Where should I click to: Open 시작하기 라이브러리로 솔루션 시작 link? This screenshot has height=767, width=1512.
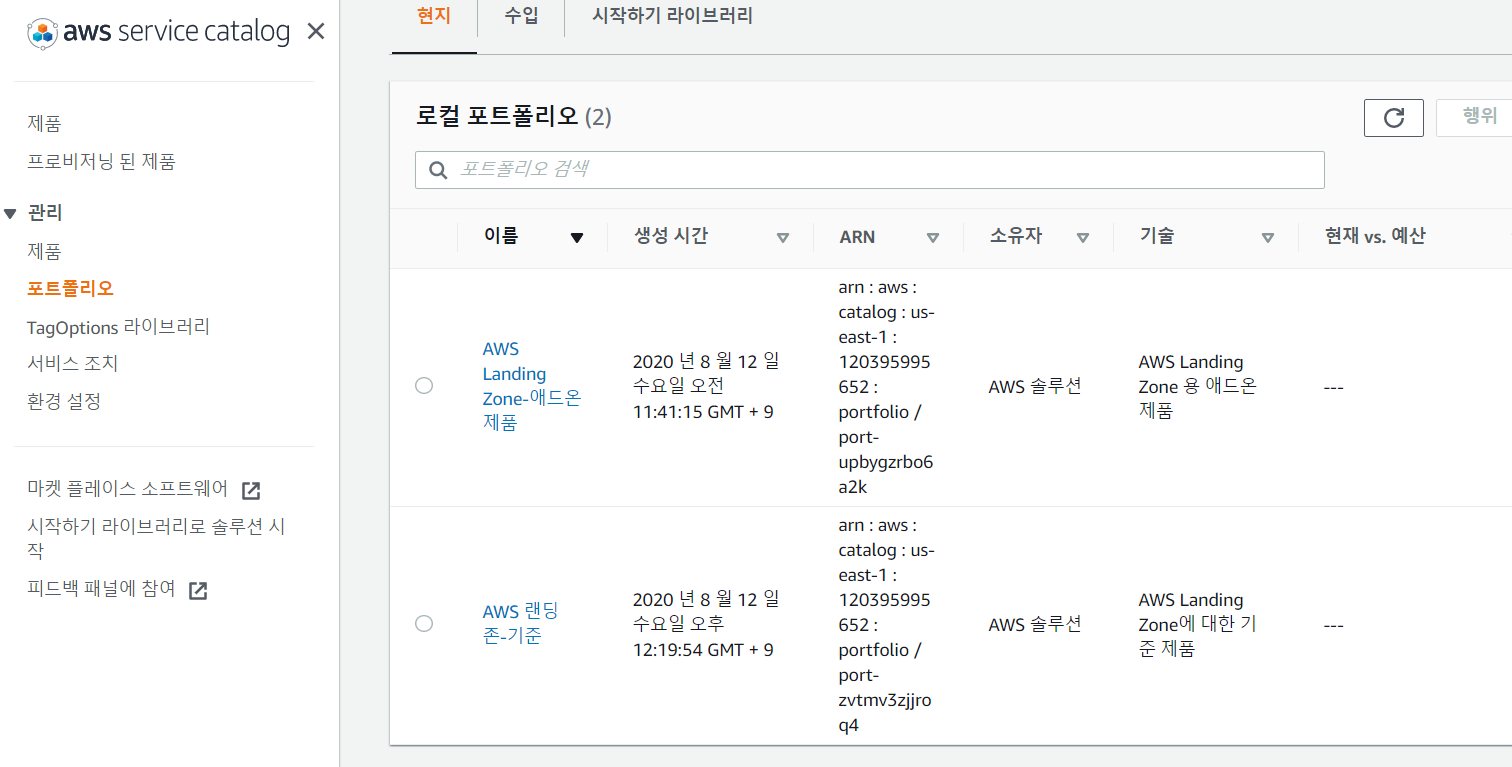pos(156,538)
